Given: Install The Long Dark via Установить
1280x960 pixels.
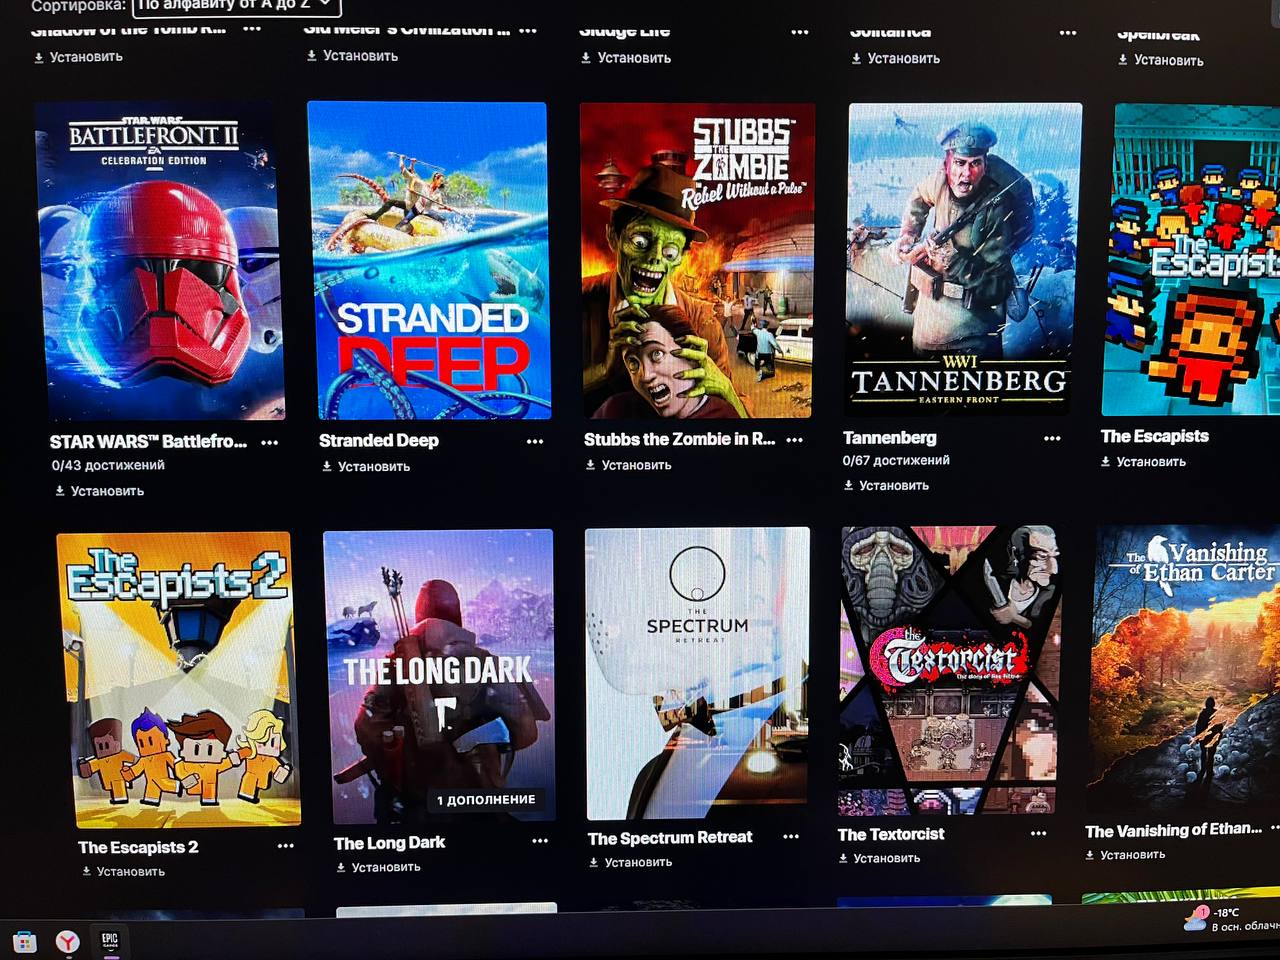Looking at the screenshot, I should tap(378, 867).
